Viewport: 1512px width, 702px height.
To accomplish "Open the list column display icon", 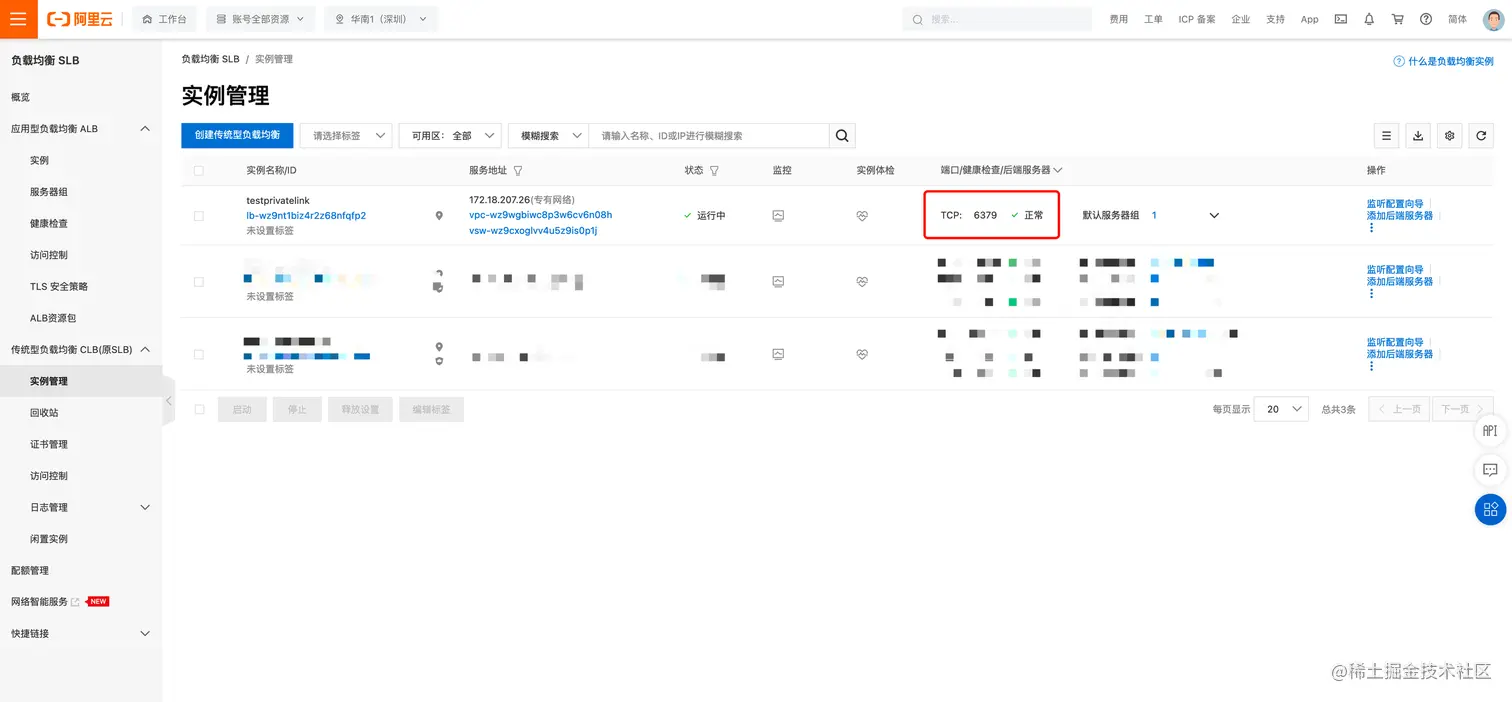I will click(x=1386, y=136).
